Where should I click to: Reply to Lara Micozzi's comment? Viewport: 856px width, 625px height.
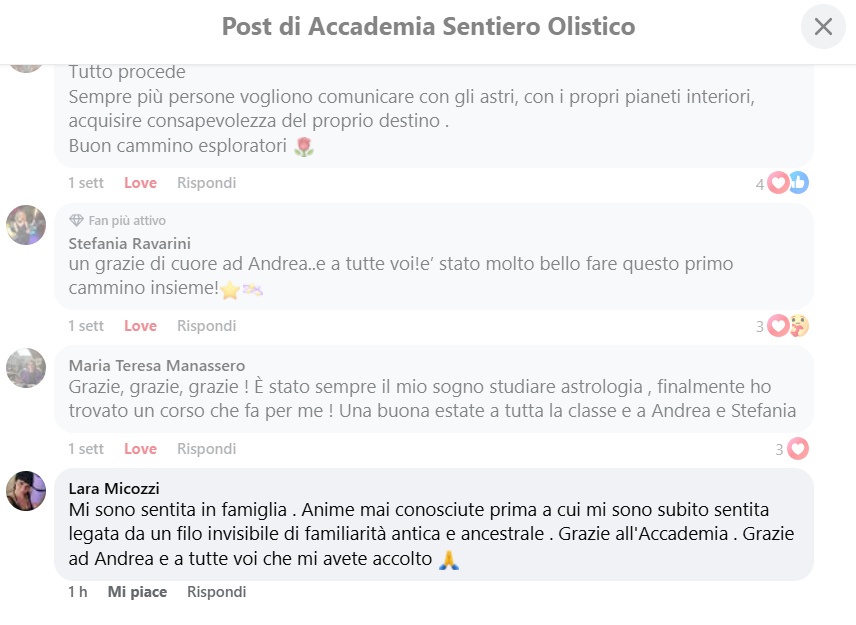click(216, 592)
